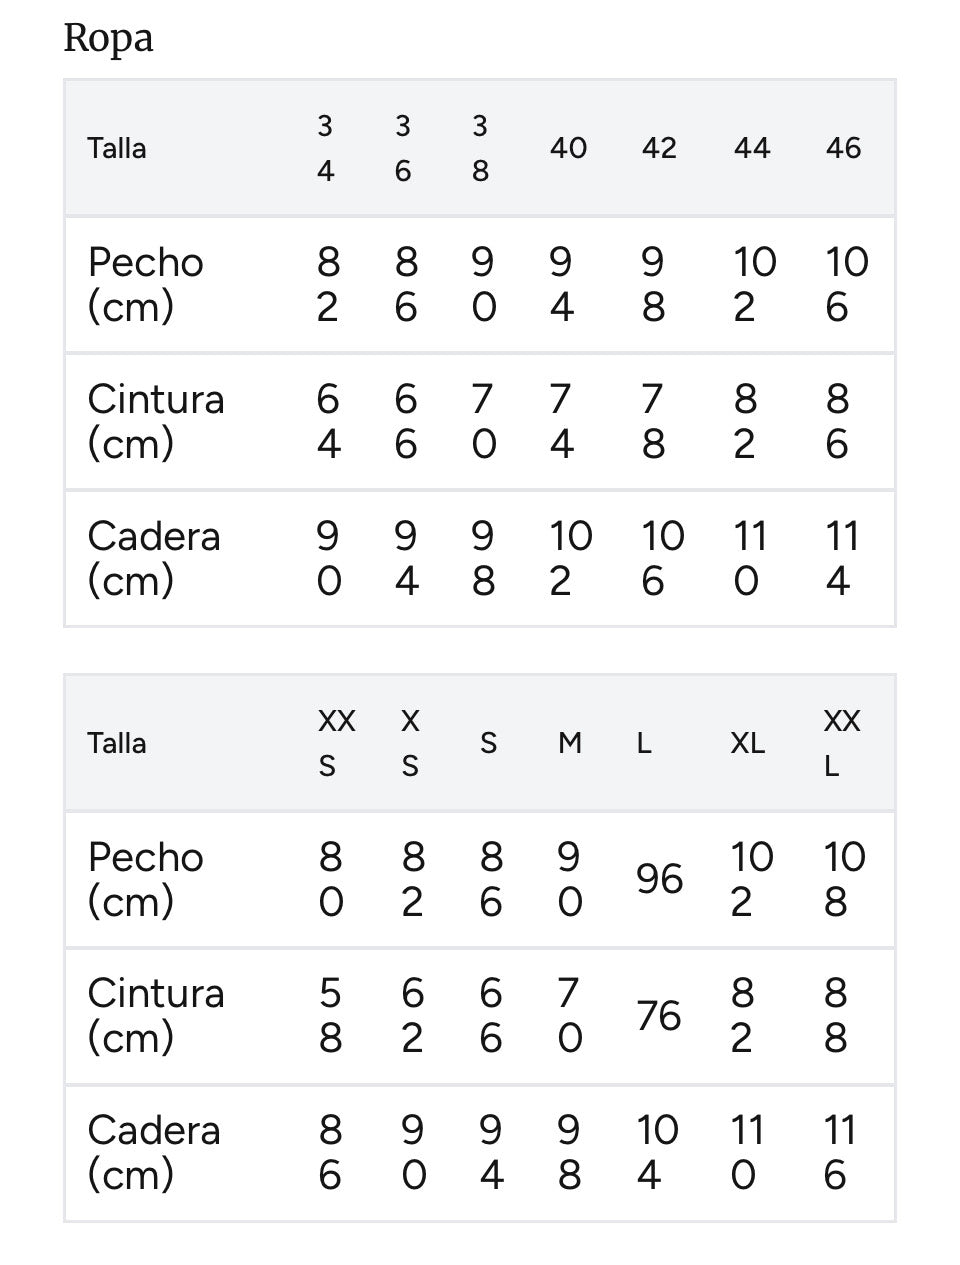Screen dimensions: 960x1265
Task: Click the Talla header in first table
Action: pos(117,148)
